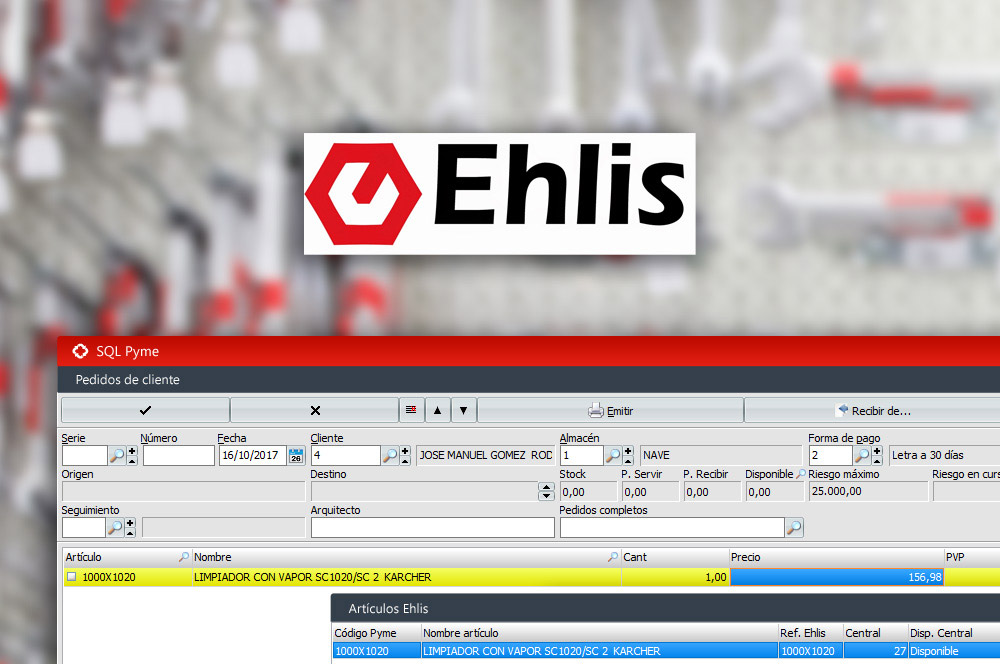Image resolution: width=1000 pixels, height=664 pixels.
Task: Click the plus stepper beside Seguimiento
Action: (132, 523)
